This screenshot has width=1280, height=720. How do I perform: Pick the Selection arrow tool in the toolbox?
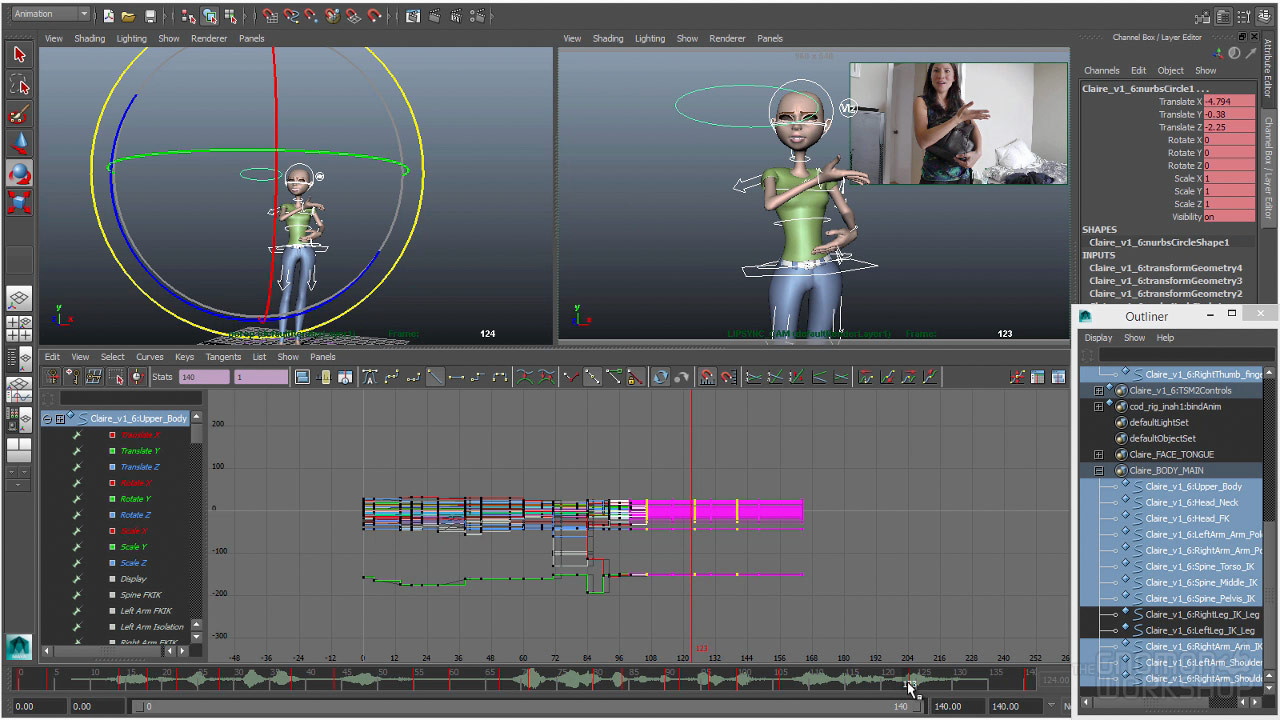click(19, 55)
